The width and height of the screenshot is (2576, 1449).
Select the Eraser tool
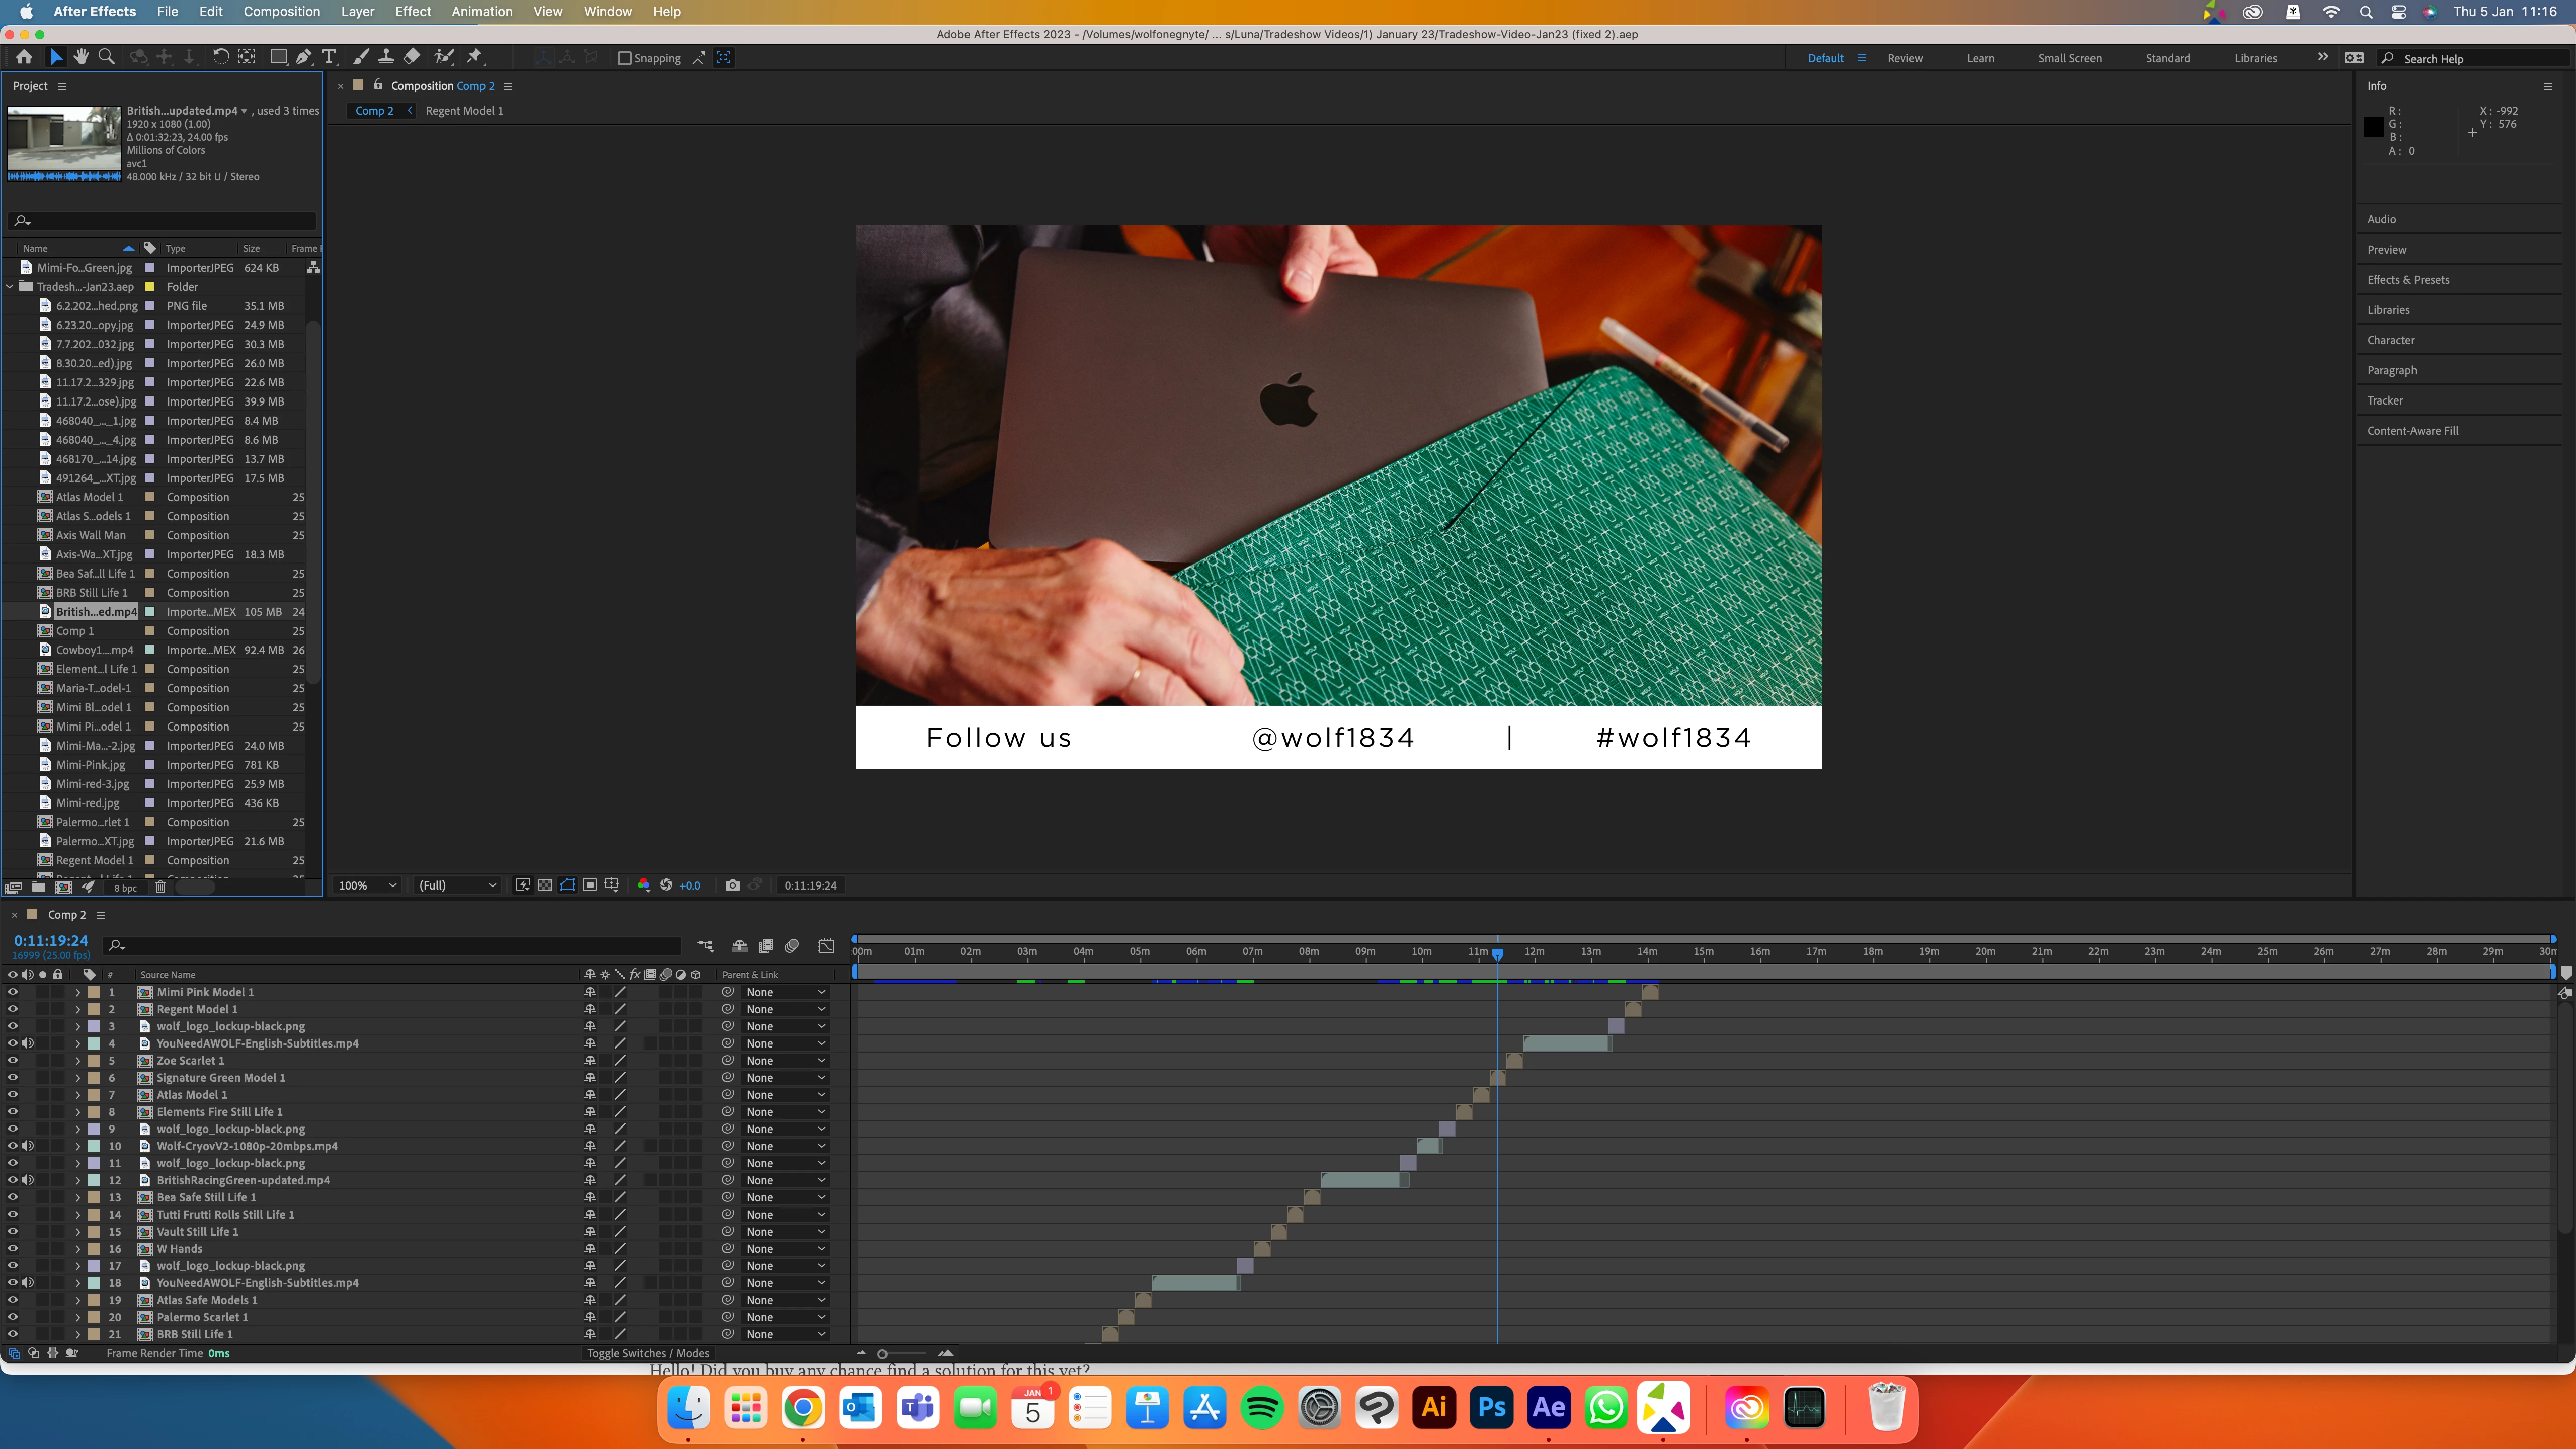click(412, 57)
